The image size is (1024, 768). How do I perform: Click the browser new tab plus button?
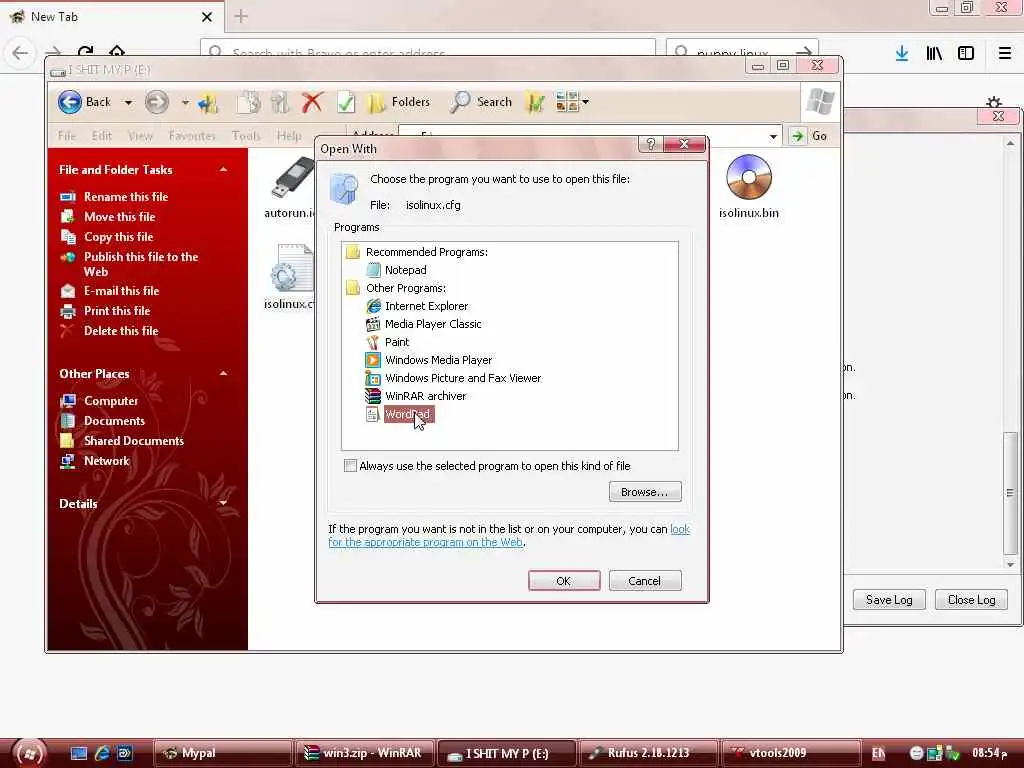pyautogui.click(x=241, y=16)
